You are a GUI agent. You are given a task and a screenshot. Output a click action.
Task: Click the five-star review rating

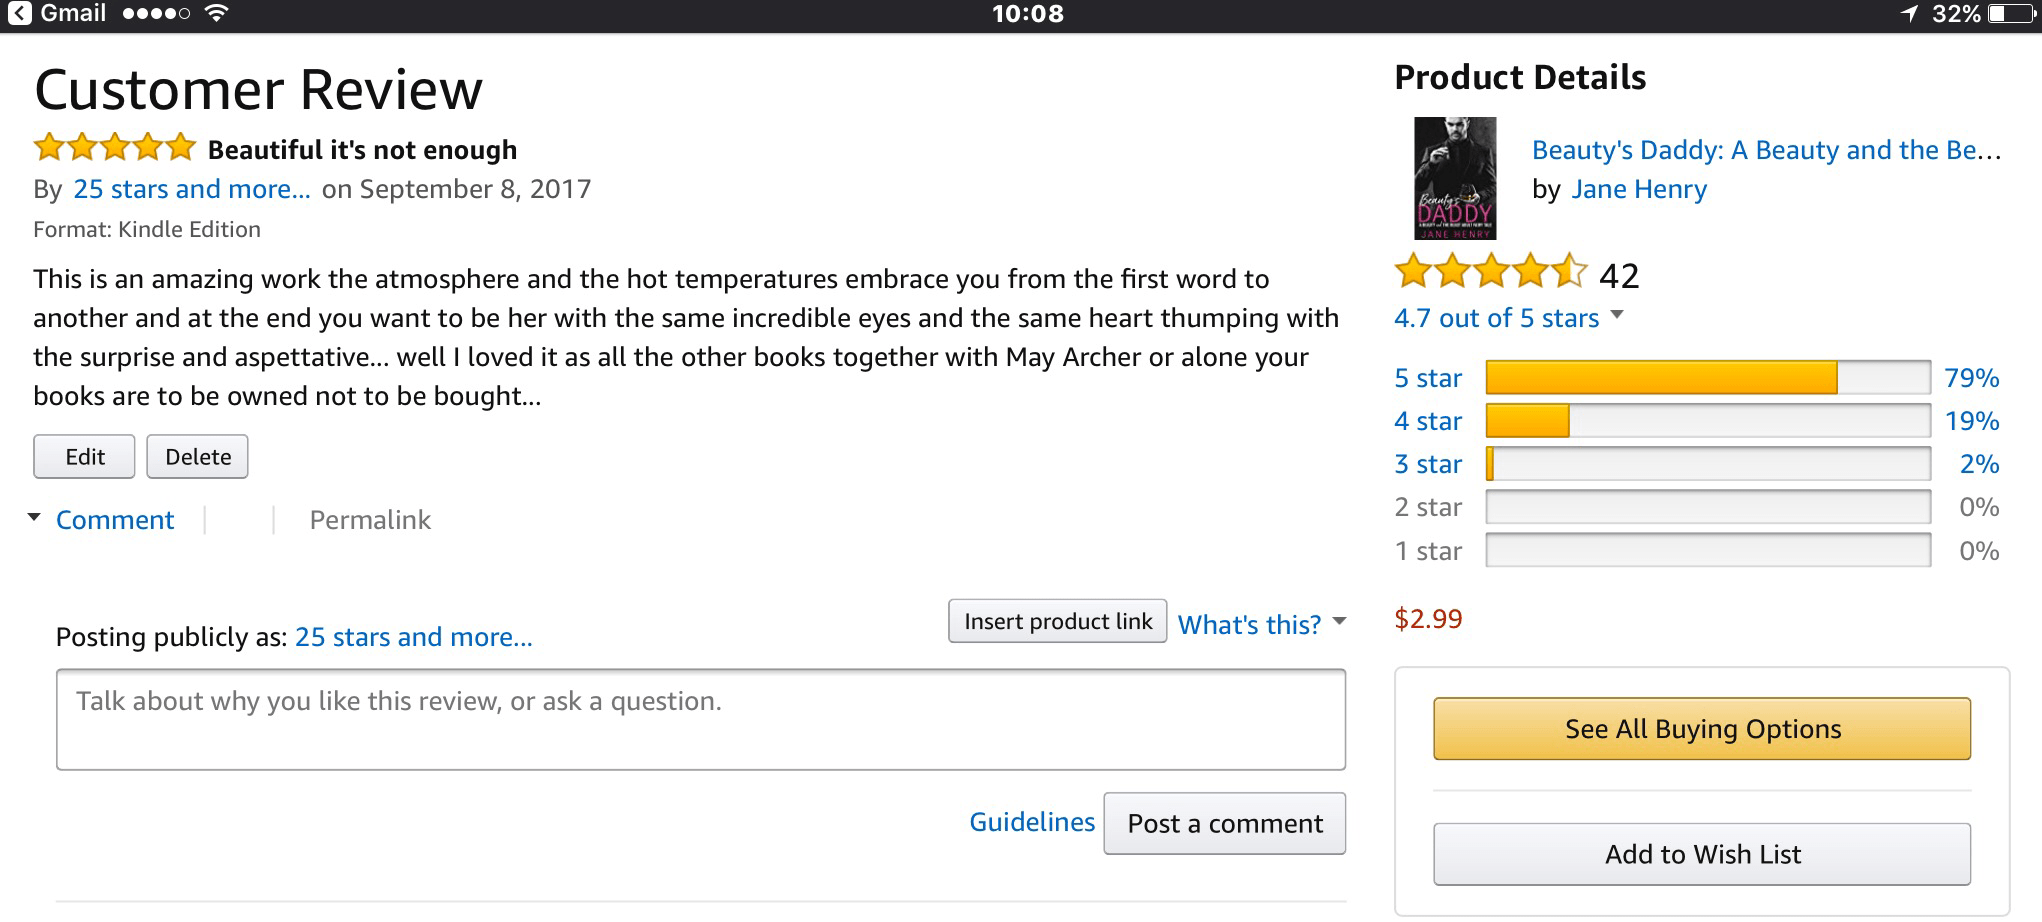point(114,148)
